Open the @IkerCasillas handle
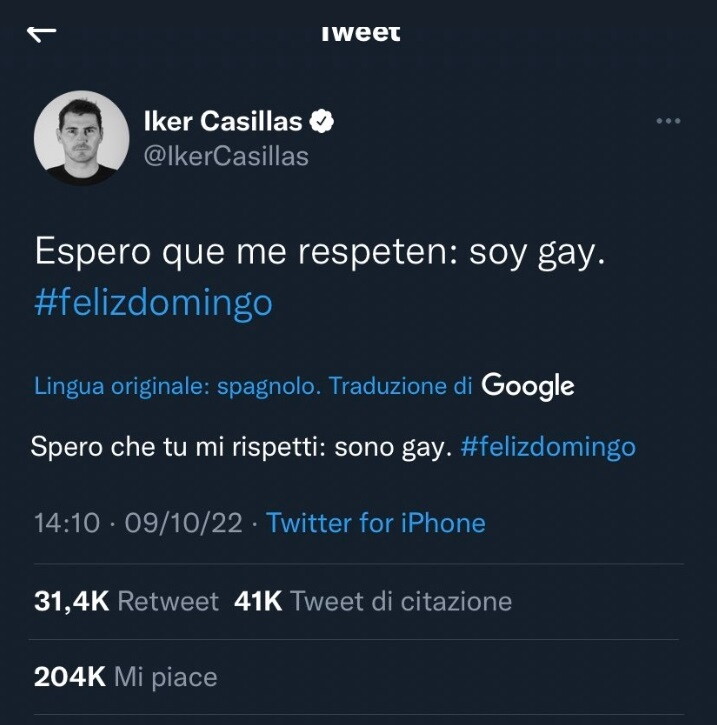Viewport: 717px width, 725px height. coord(227,156)
